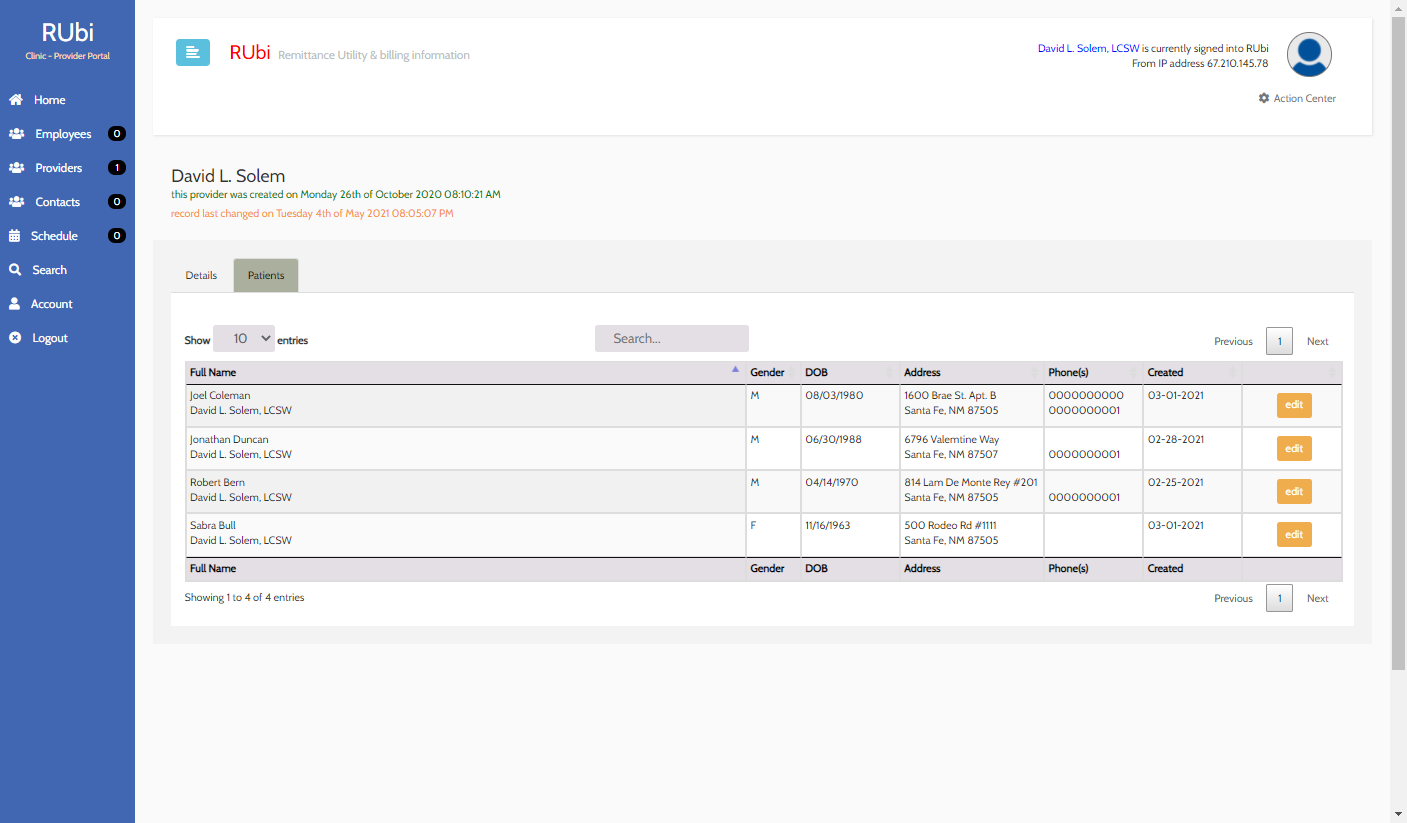Open Providers menu item in sidebar

coord(58,168)
